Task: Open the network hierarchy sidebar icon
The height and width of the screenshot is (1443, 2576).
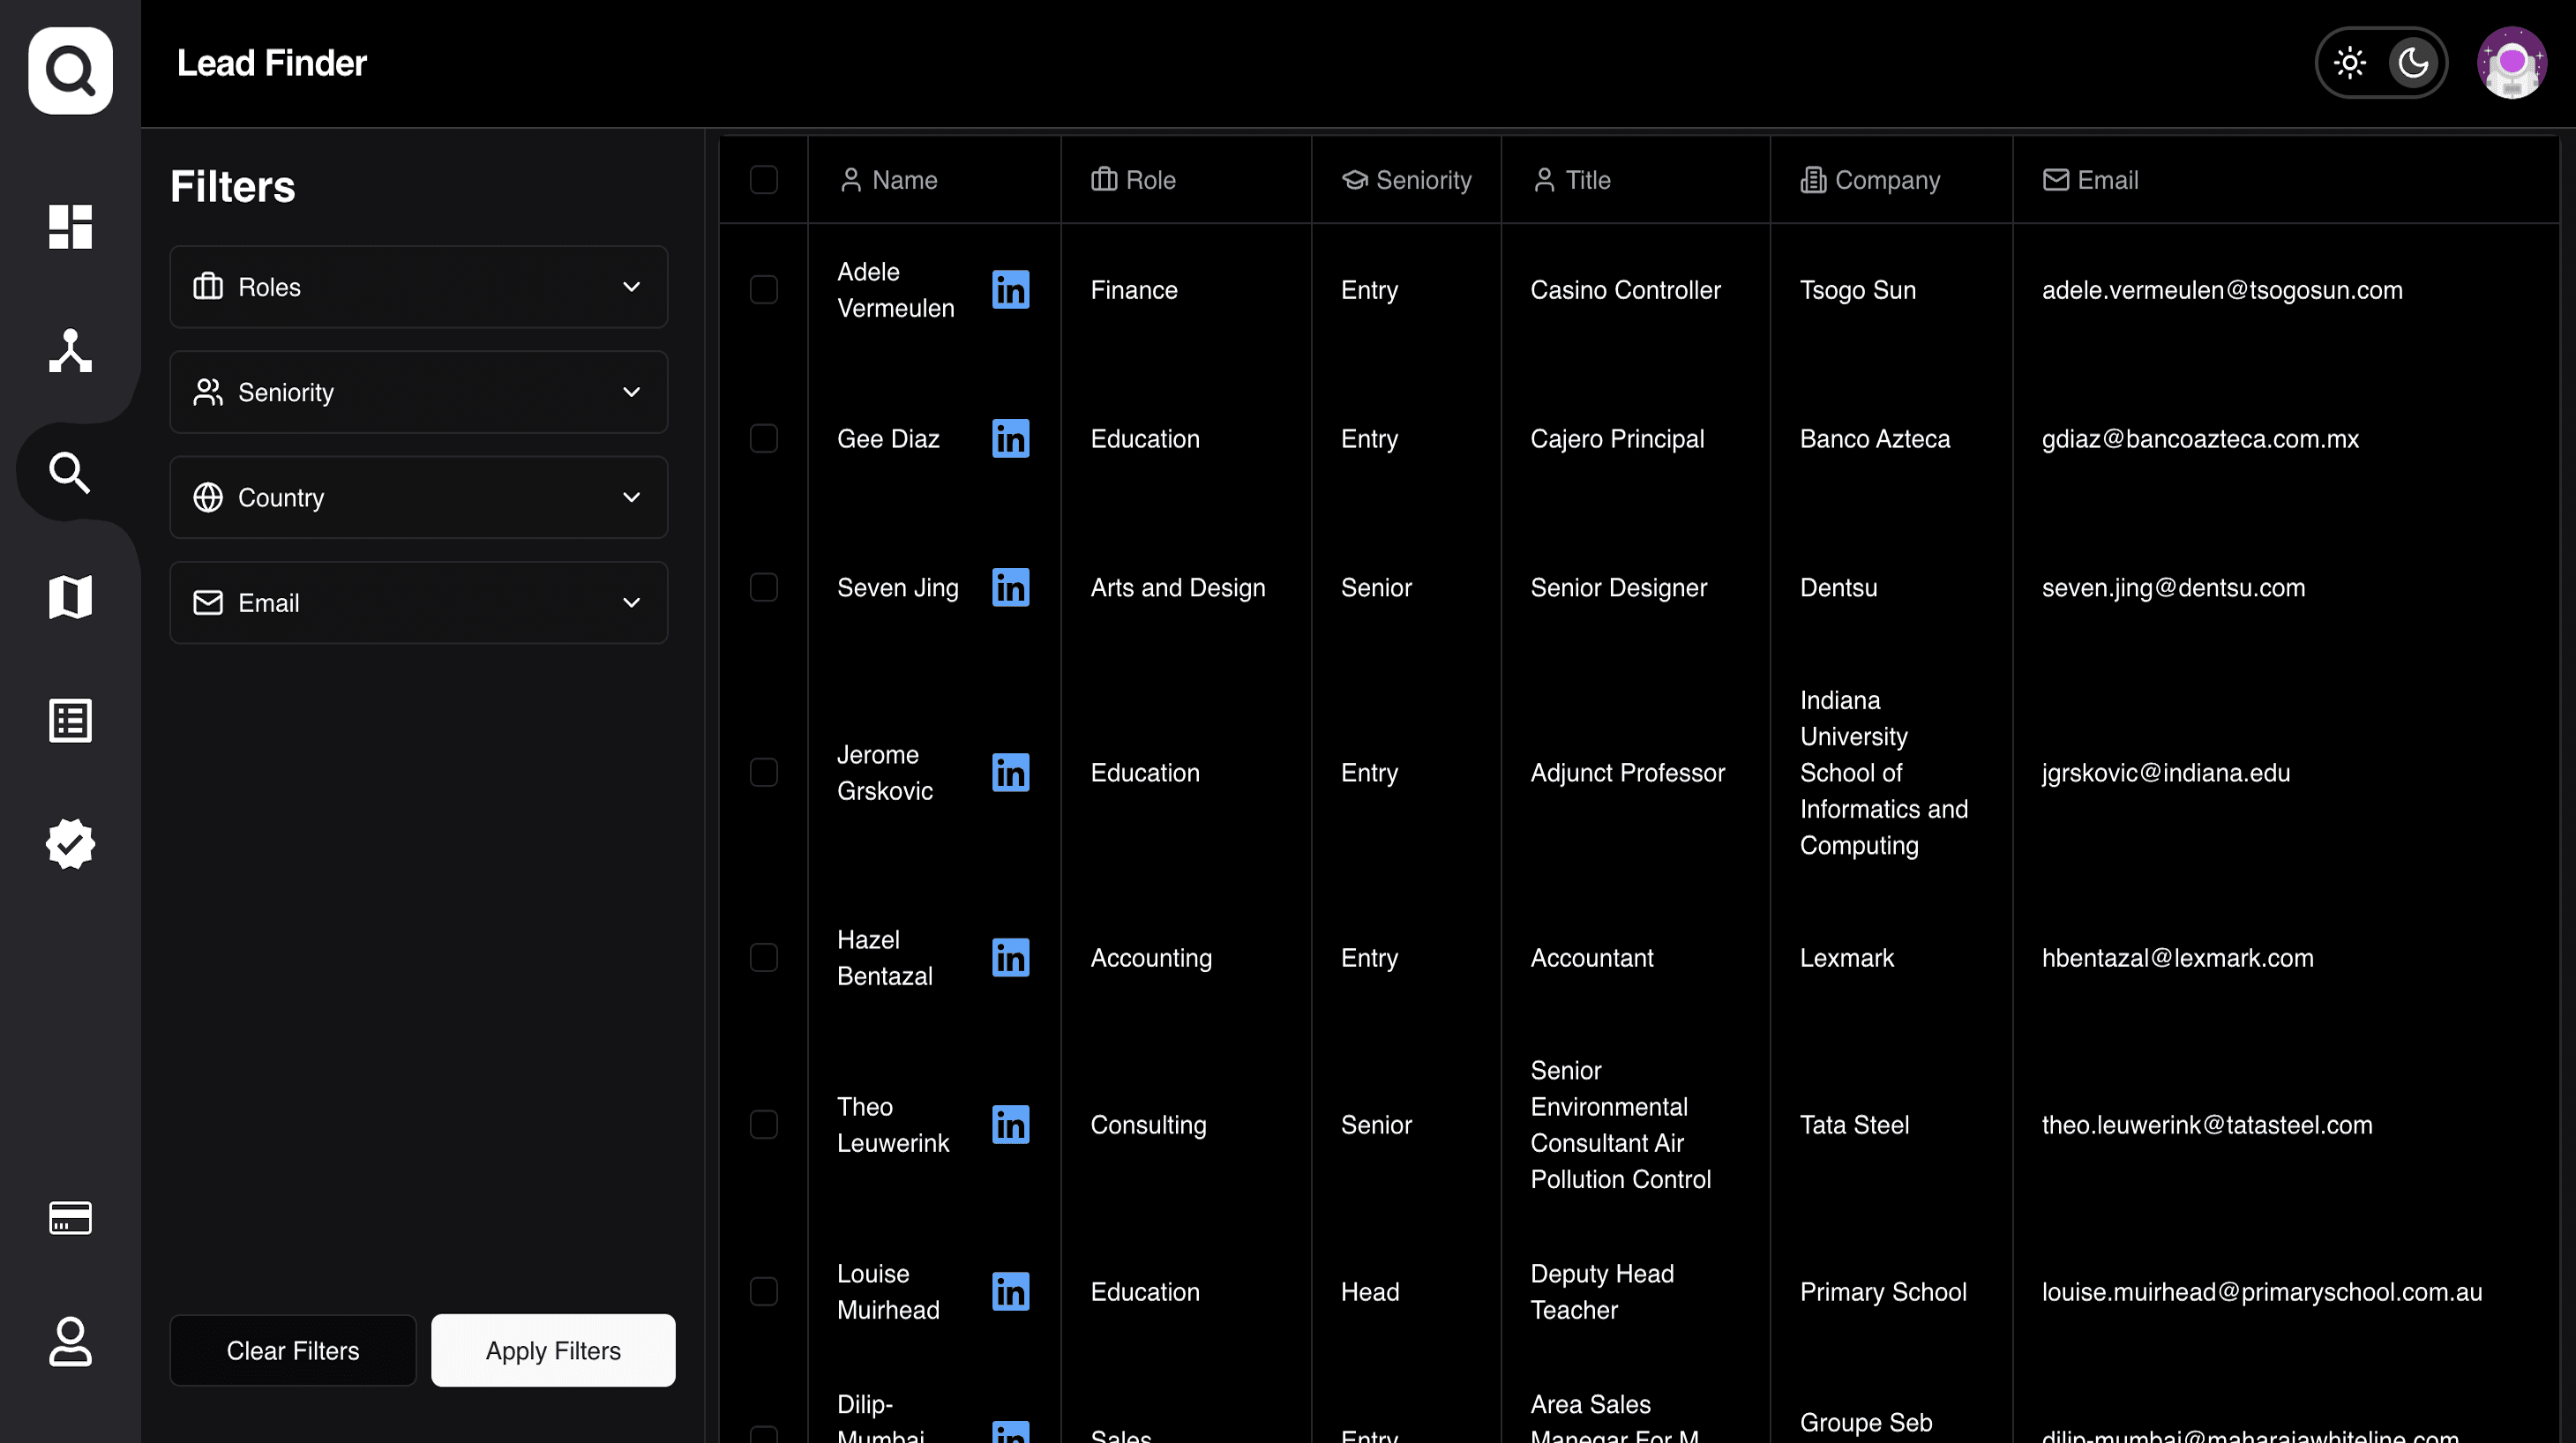Action: point(70,350)
